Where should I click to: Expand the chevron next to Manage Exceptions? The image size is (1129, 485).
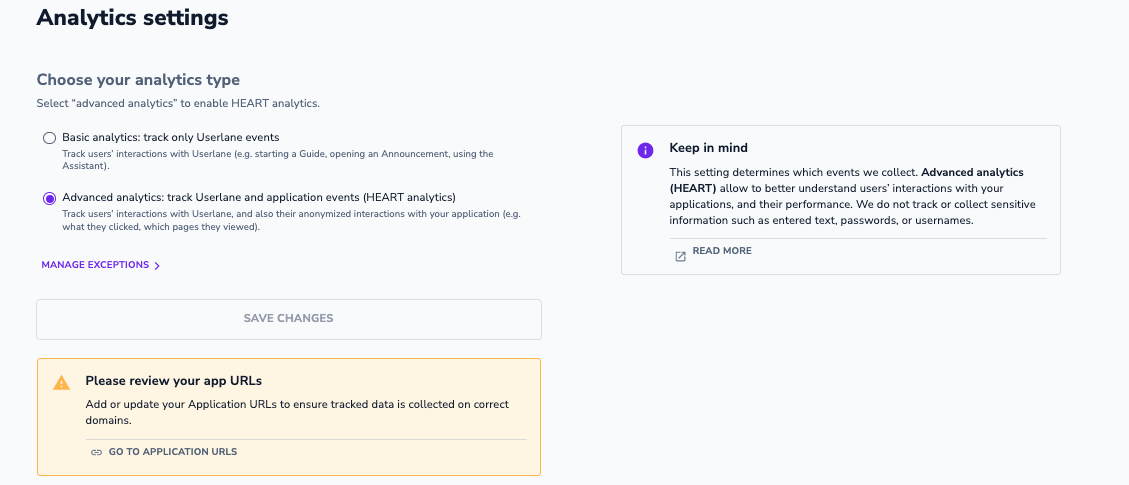coord(158,266)
